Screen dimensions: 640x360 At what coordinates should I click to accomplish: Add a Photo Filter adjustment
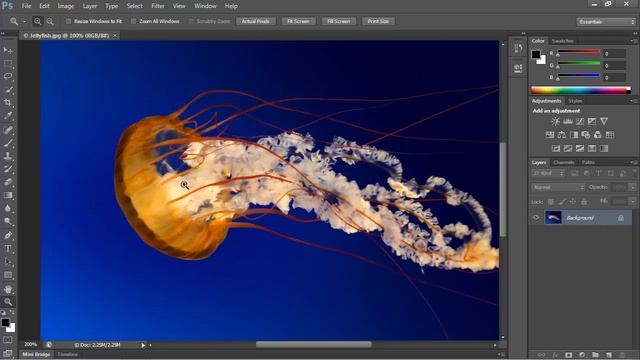586,135
